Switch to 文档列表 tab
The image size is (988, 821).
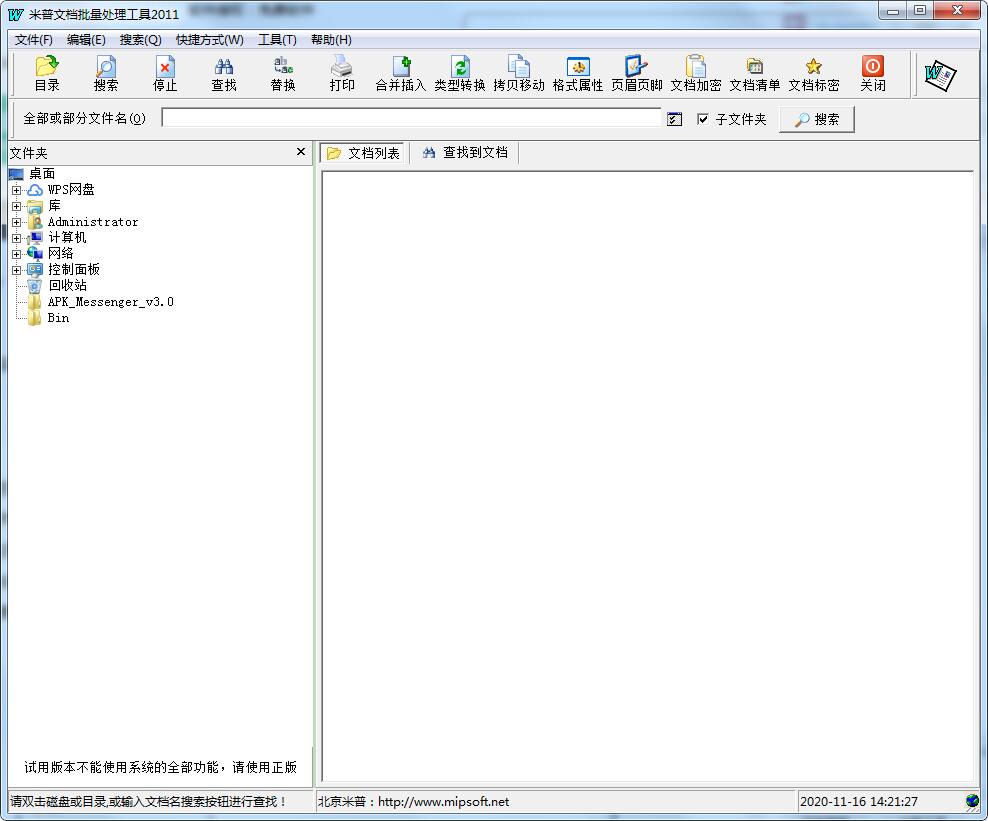363,153
